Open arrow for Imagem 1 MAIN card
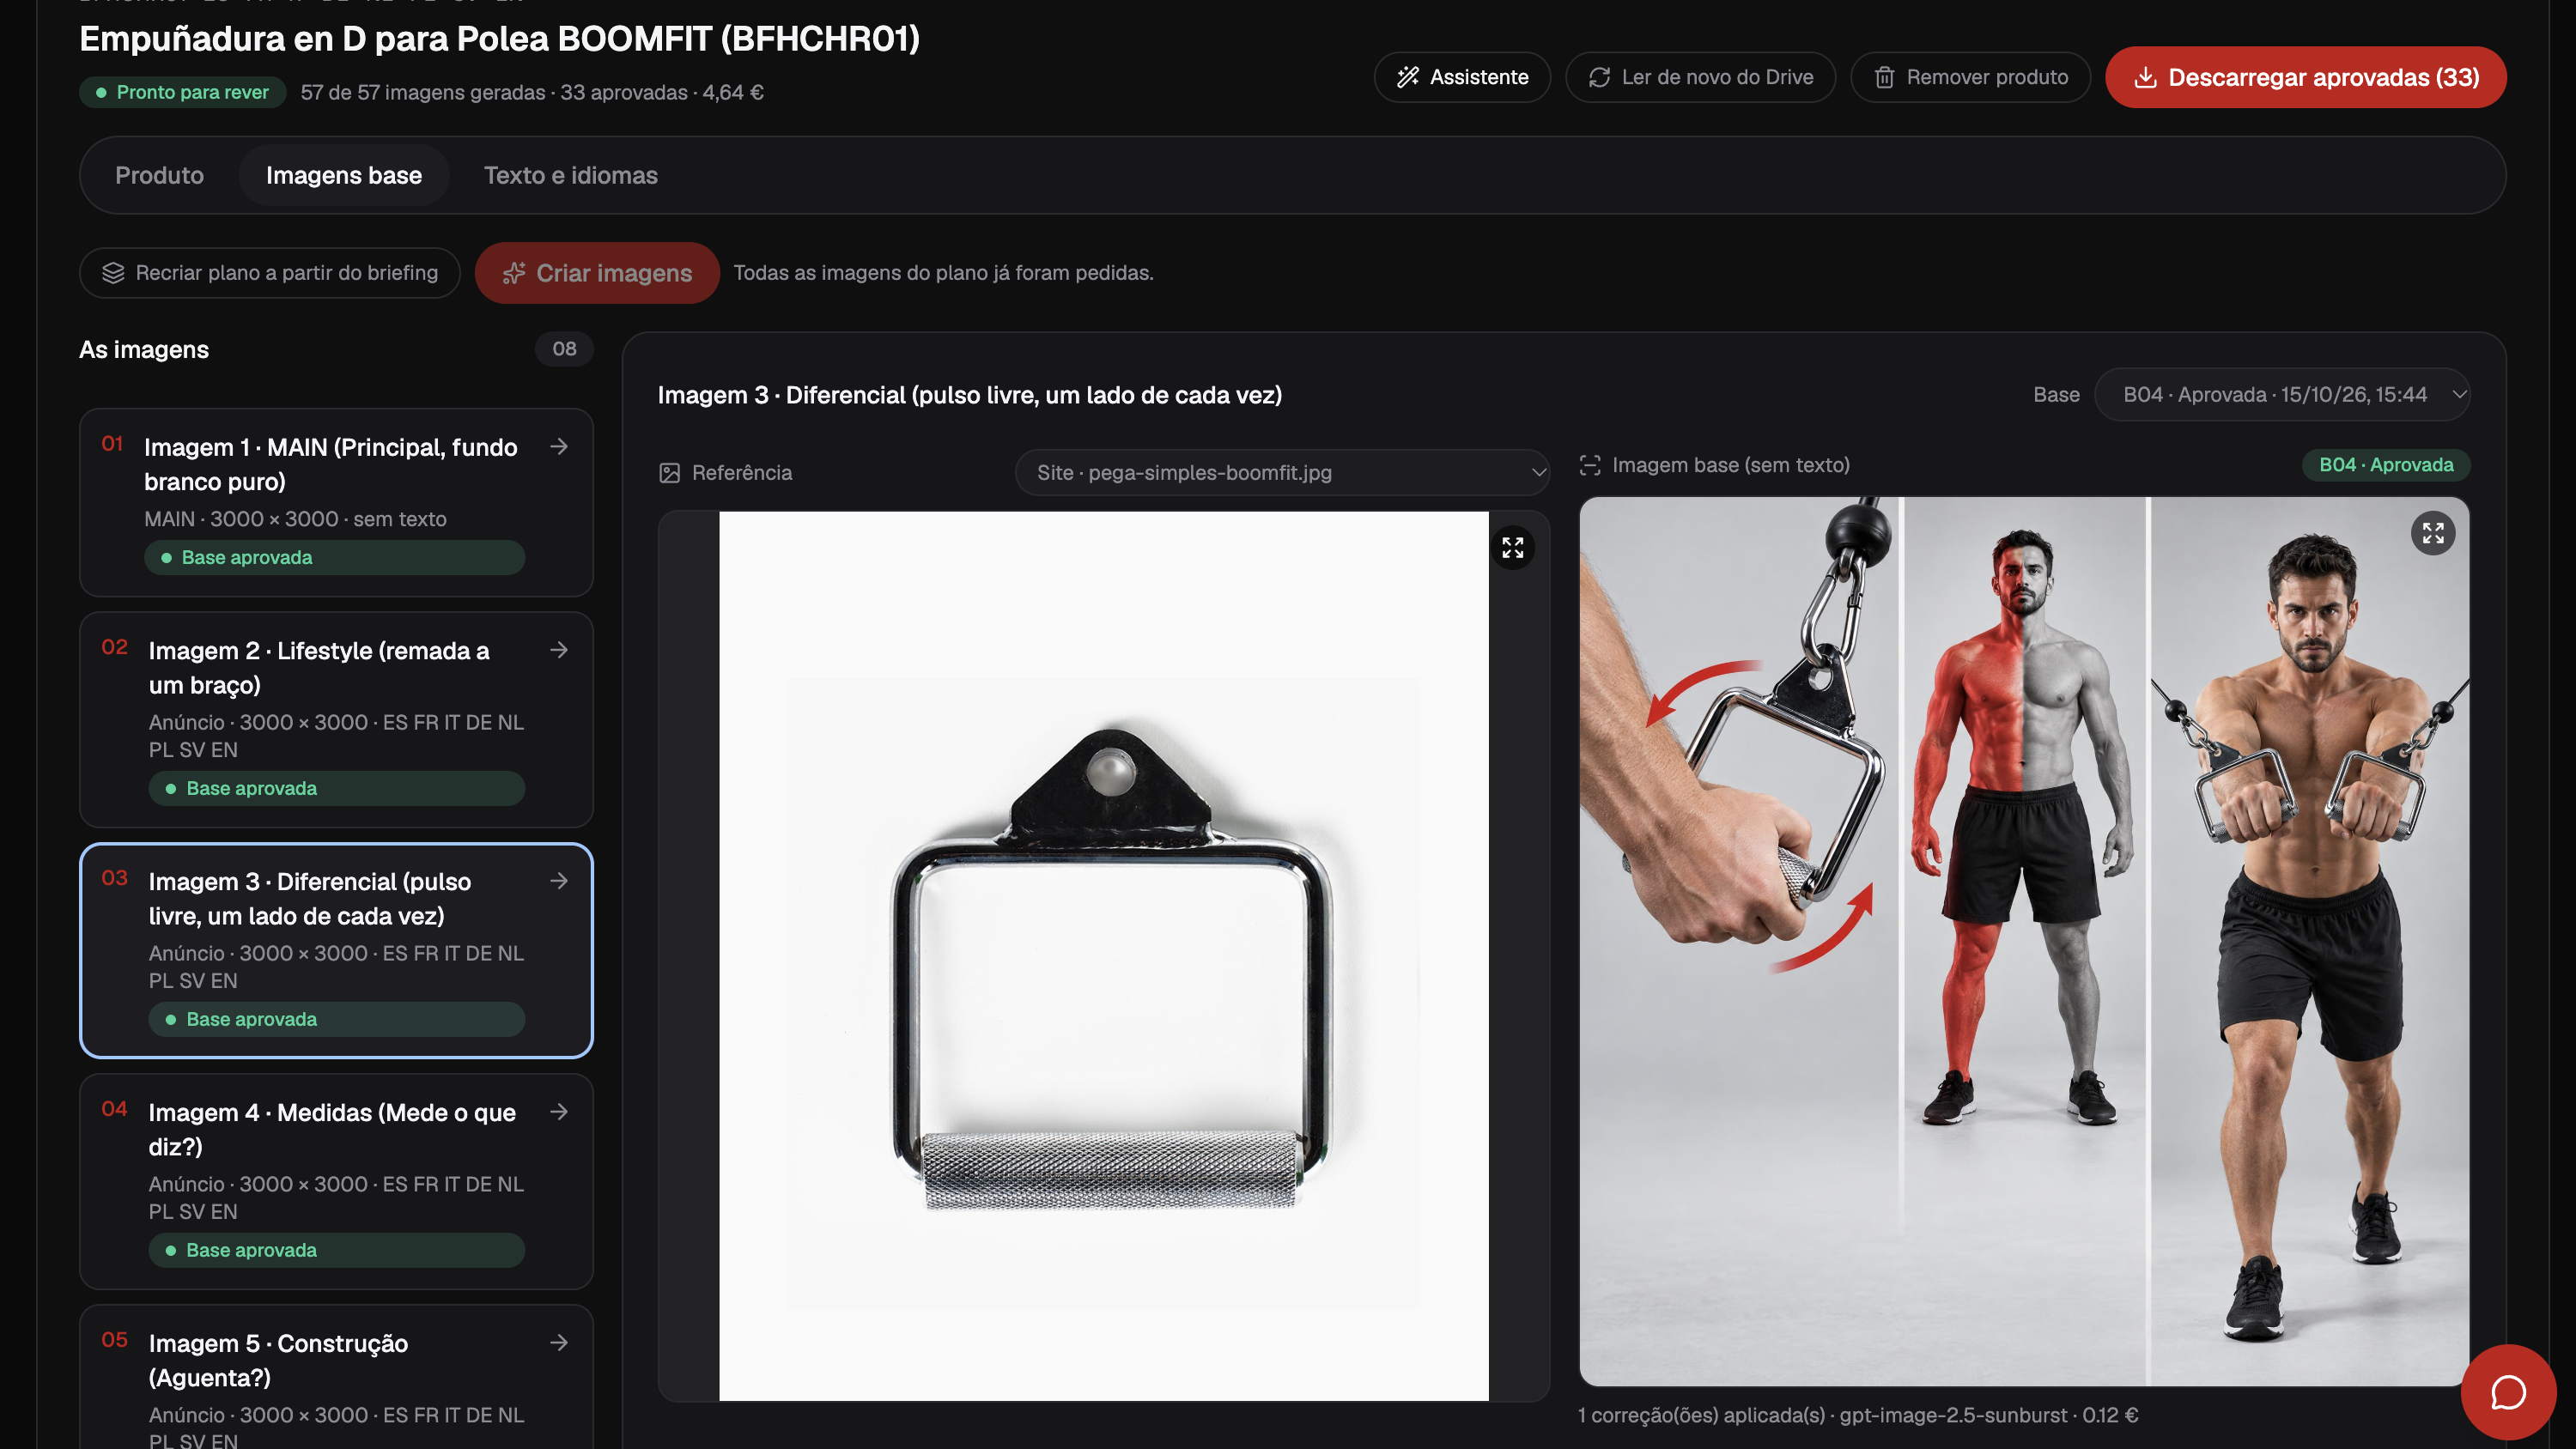2576x1449 pixels. pyautogui.click(x=559, y=446)
